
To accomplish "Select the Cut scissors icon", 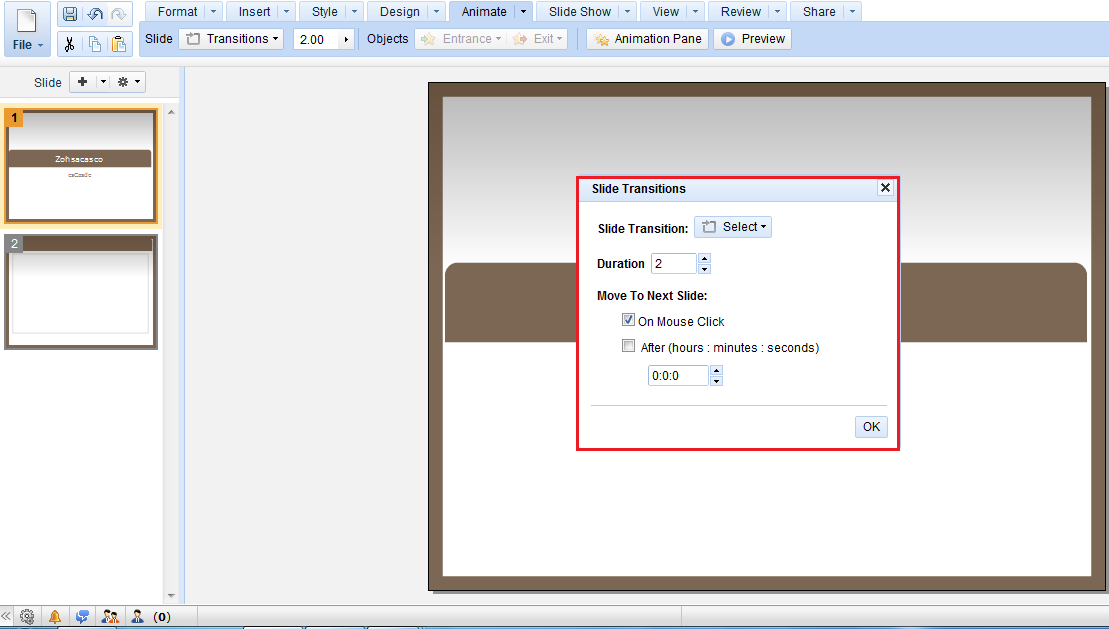I will [x=69, y=44].
